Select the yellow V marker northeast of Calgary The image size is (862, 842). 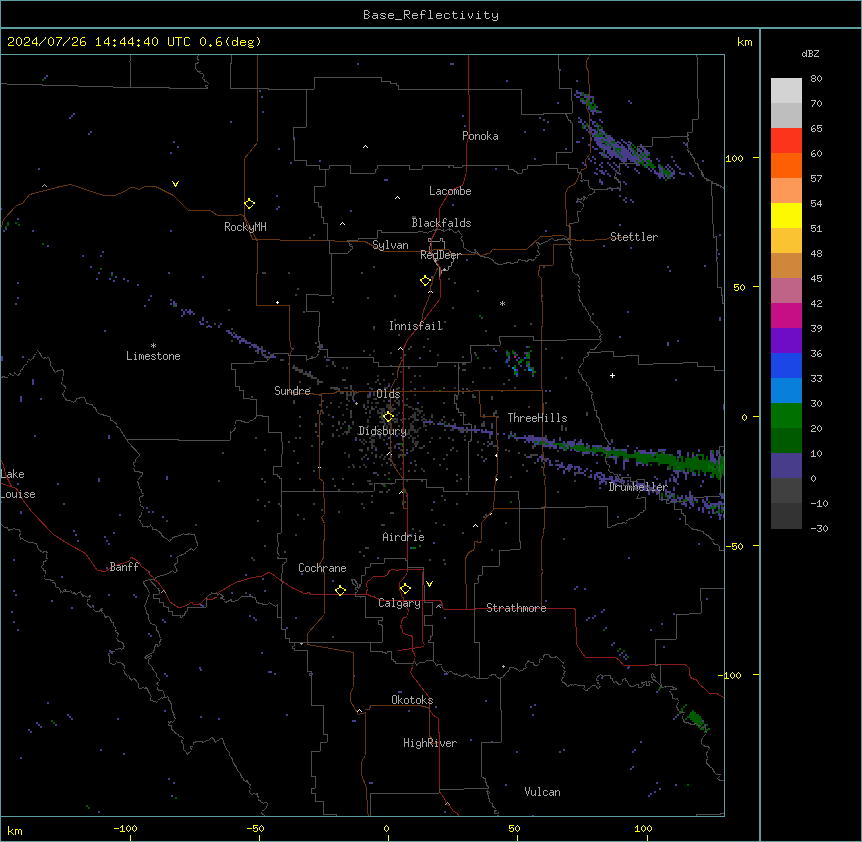coord(429,584)
